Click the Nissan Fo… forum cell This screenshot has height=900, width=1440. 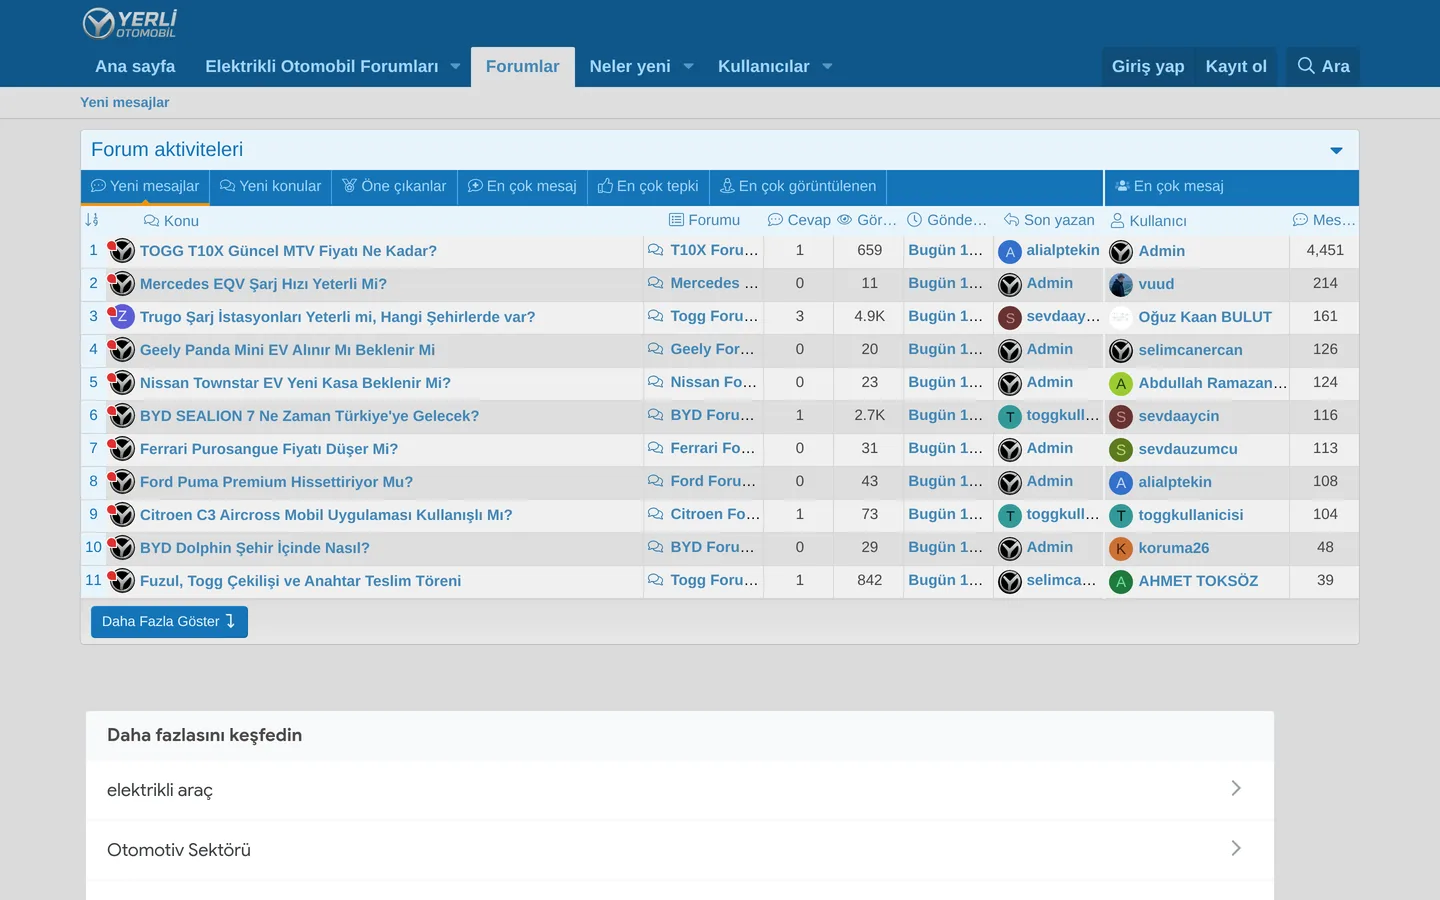point(714,382)
